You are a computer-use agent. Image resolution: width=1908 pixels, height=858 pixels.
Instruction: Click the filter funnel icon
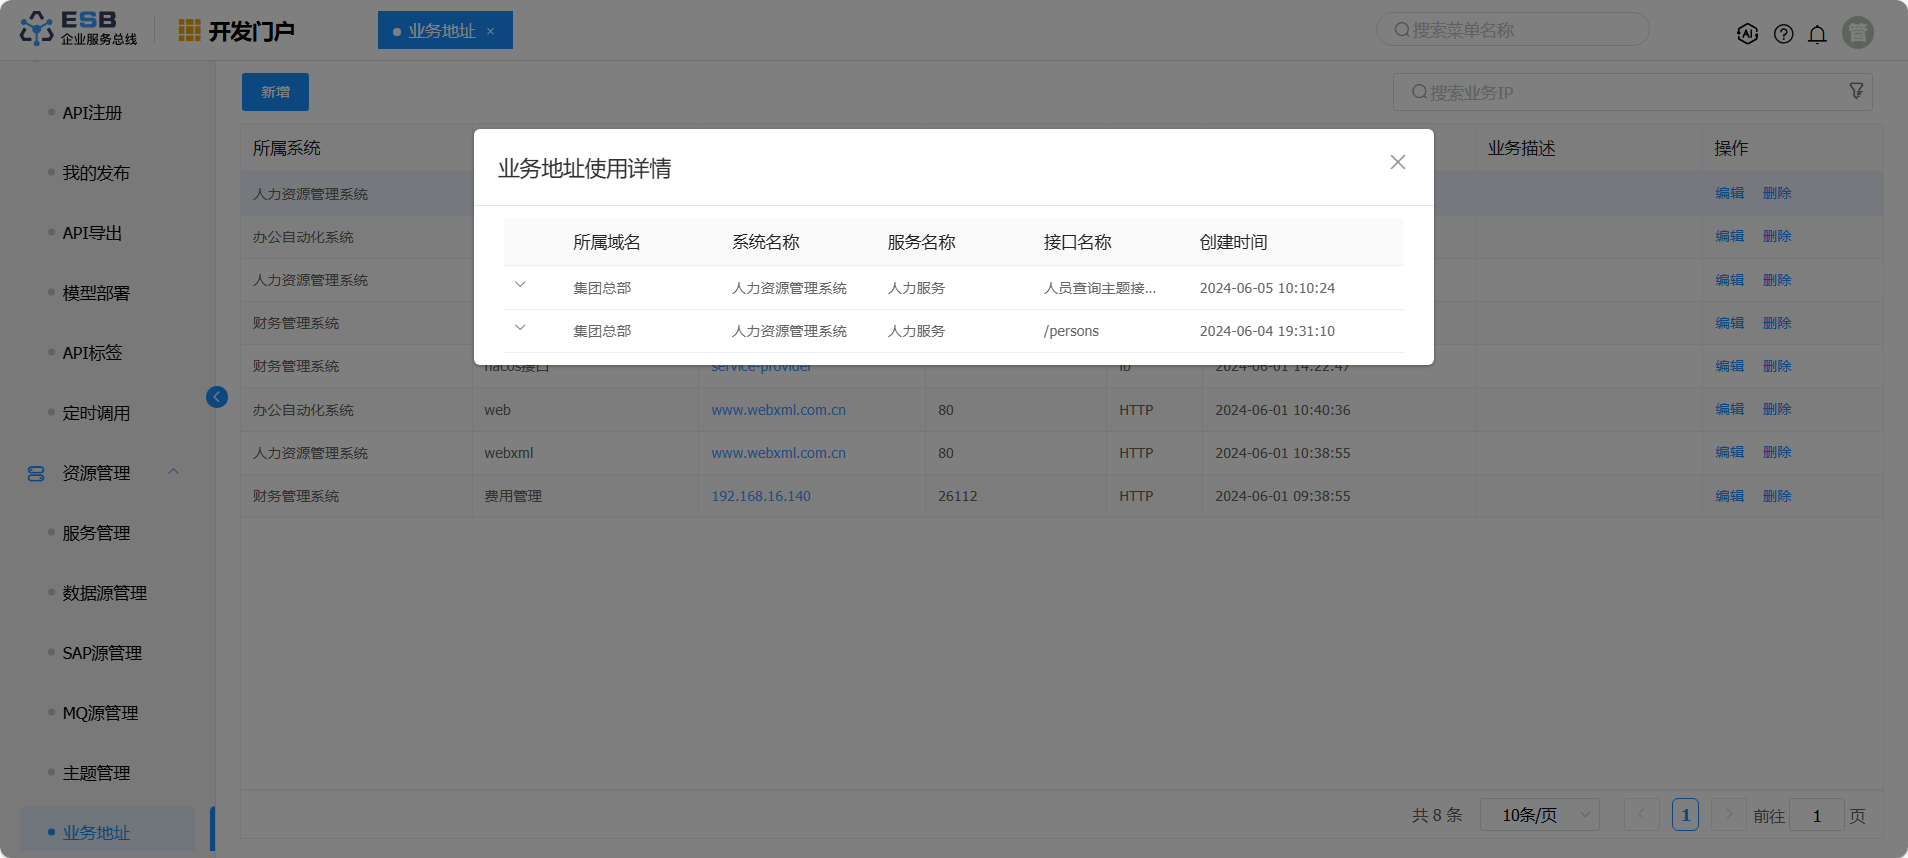coord(1856,91)
